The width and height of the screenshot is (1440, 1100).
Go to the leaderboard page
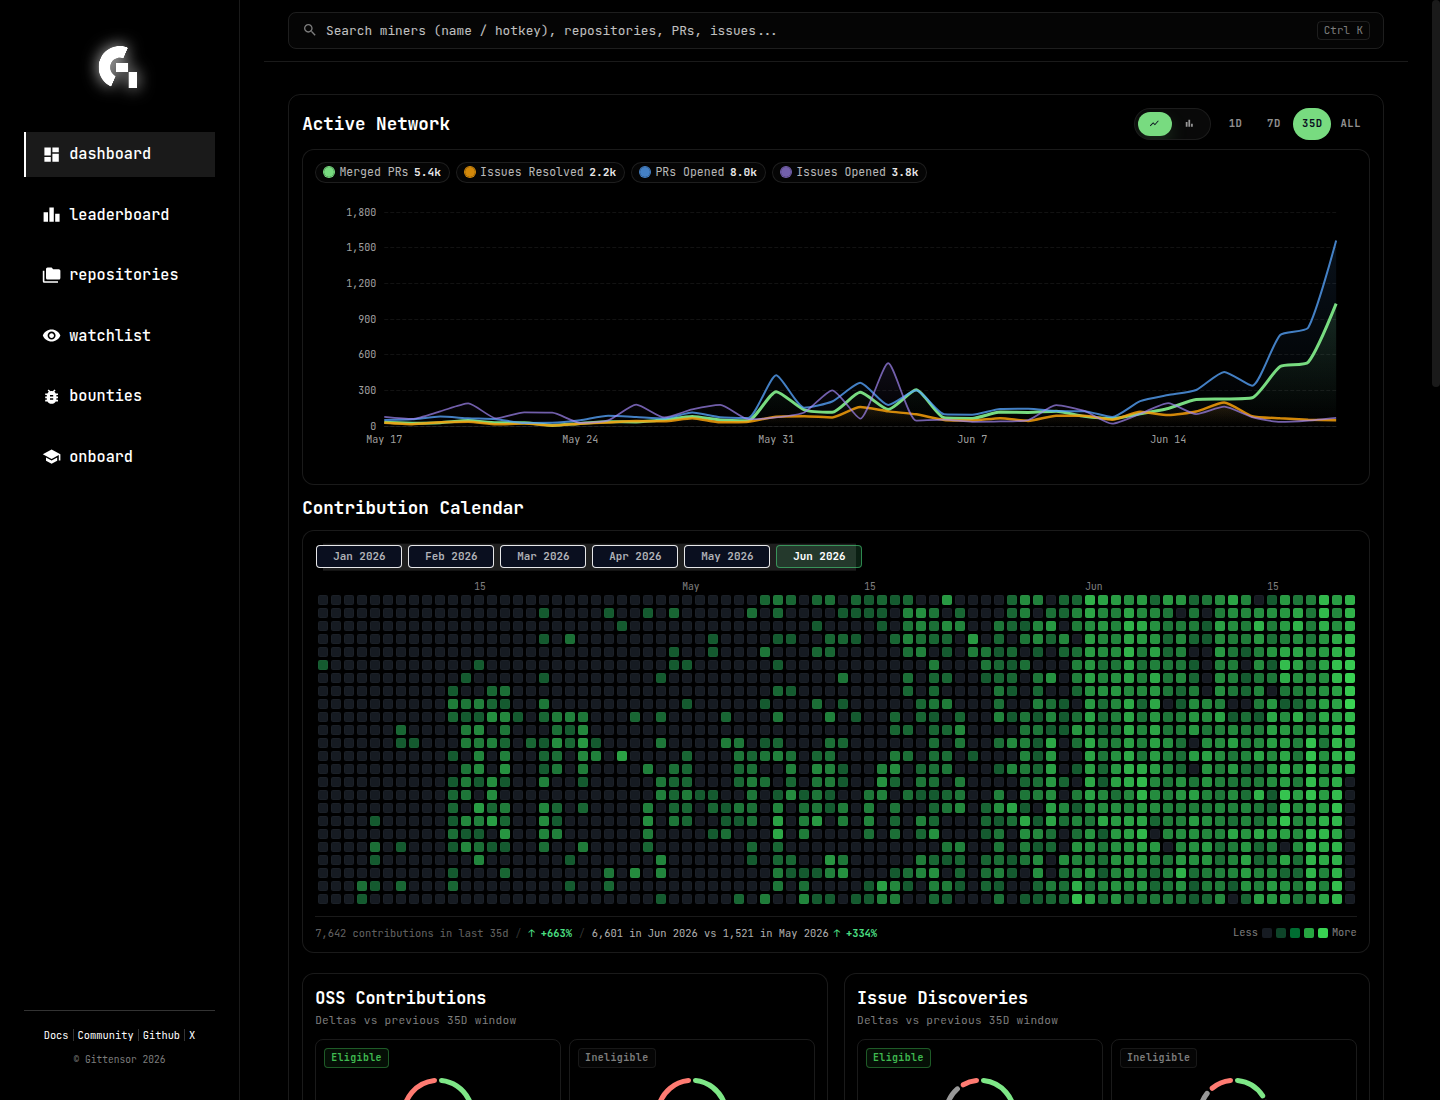(x=120, y=215)
